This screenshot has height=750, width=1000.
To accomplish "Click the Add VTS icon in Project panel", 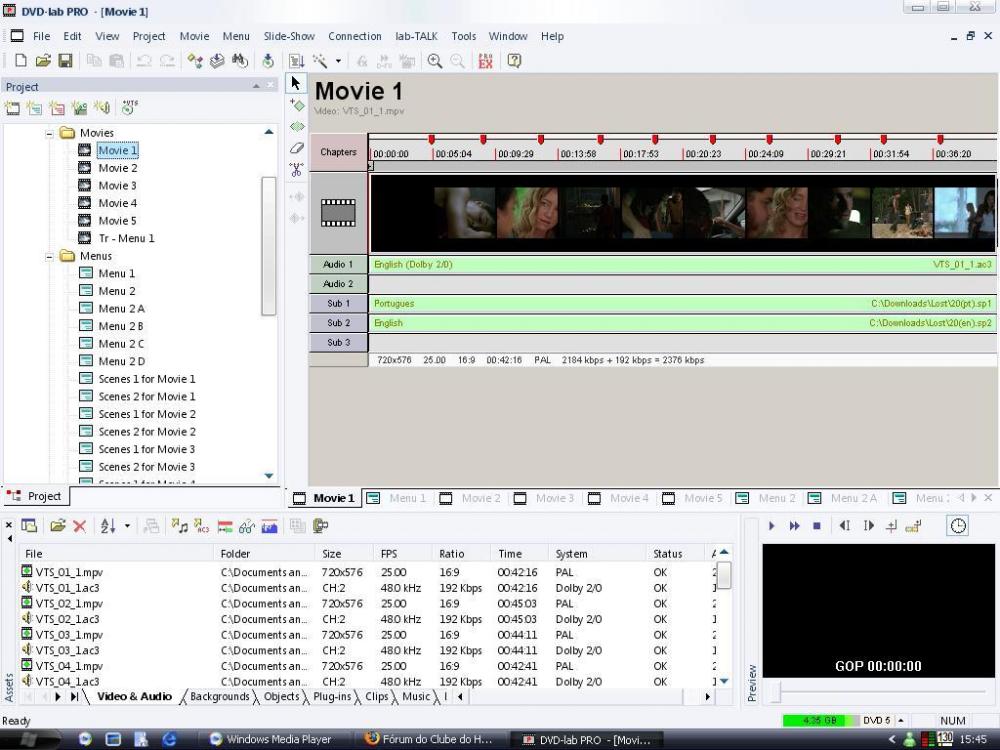I will pyautogui.click(x=130, y=108).
